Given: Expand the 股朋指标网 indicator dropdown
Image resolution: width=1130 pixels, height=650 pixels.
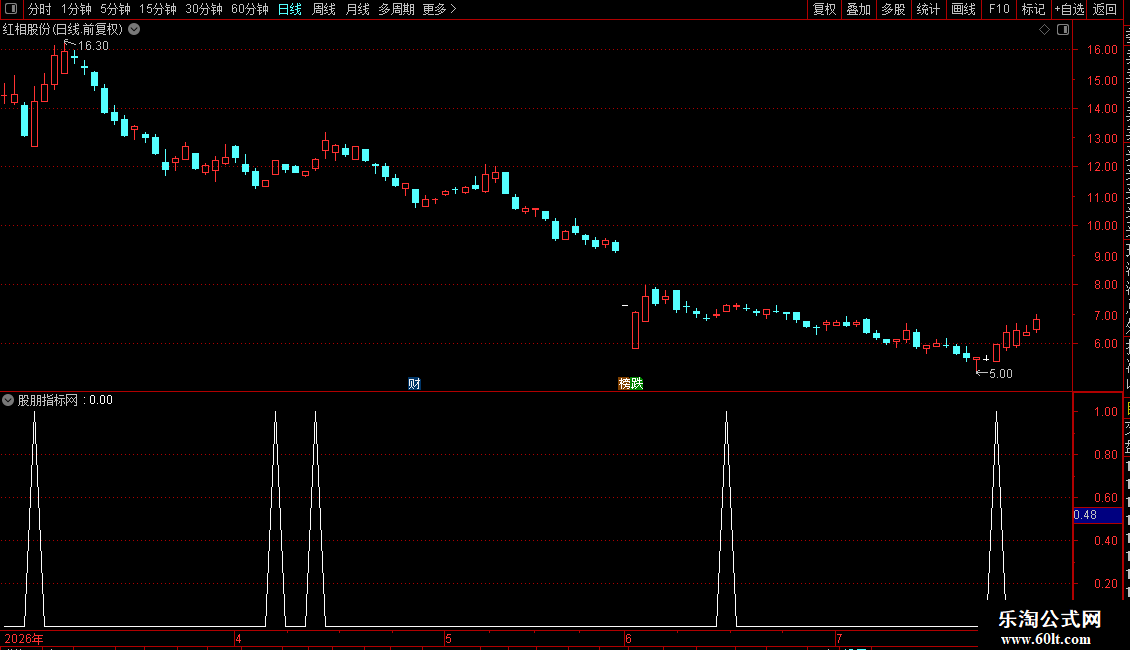Looking at the screenshot, I should pyautogui.click(x=8, y=400).
